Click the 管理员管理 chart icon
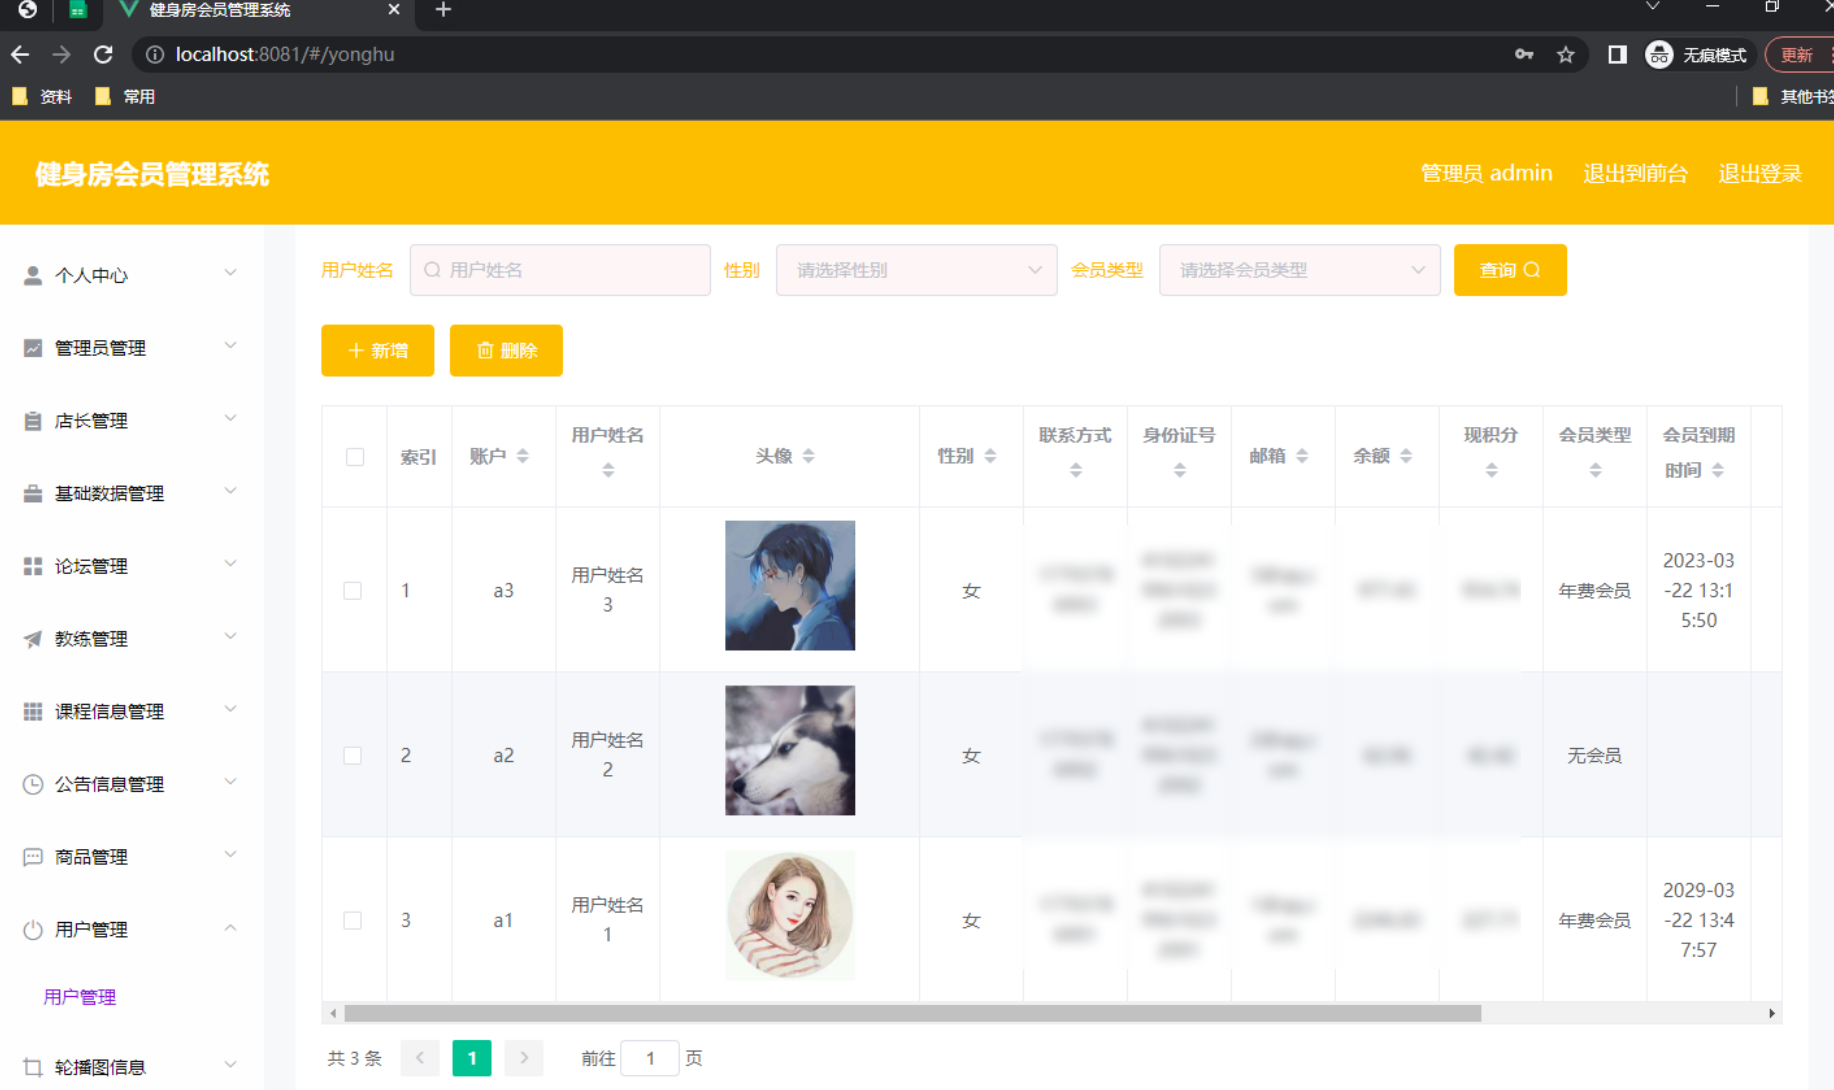Image resolution: width=1834 pixels, height=1090 pixels. (33, 348)
